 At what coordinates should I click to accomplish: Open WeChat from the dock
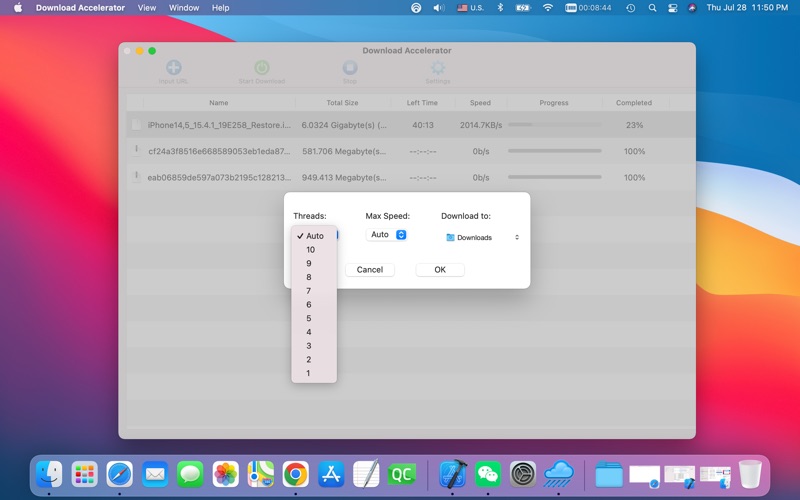pyautogui.click(x=488, y=474)
